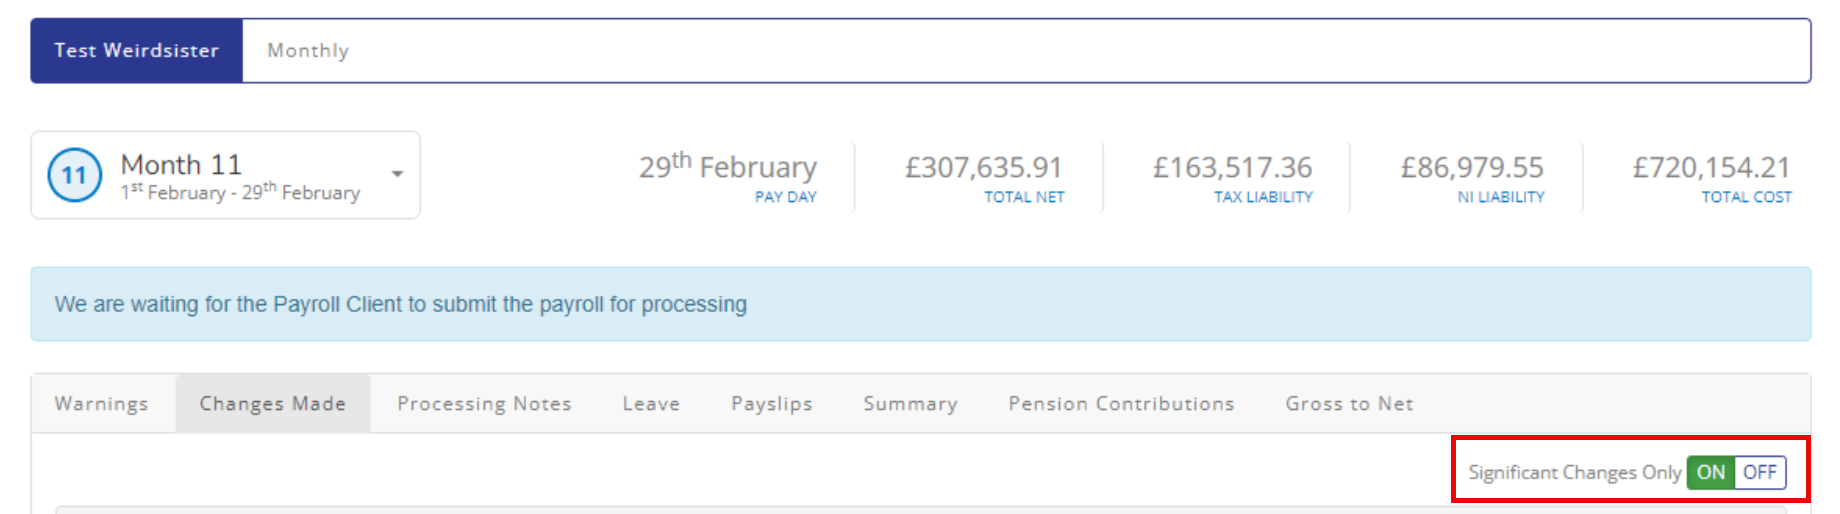Image resolution: width=1840 pixels, height=514 pixels.
Task: Click the Month 11 circle icon
Action: pos(75,175)
